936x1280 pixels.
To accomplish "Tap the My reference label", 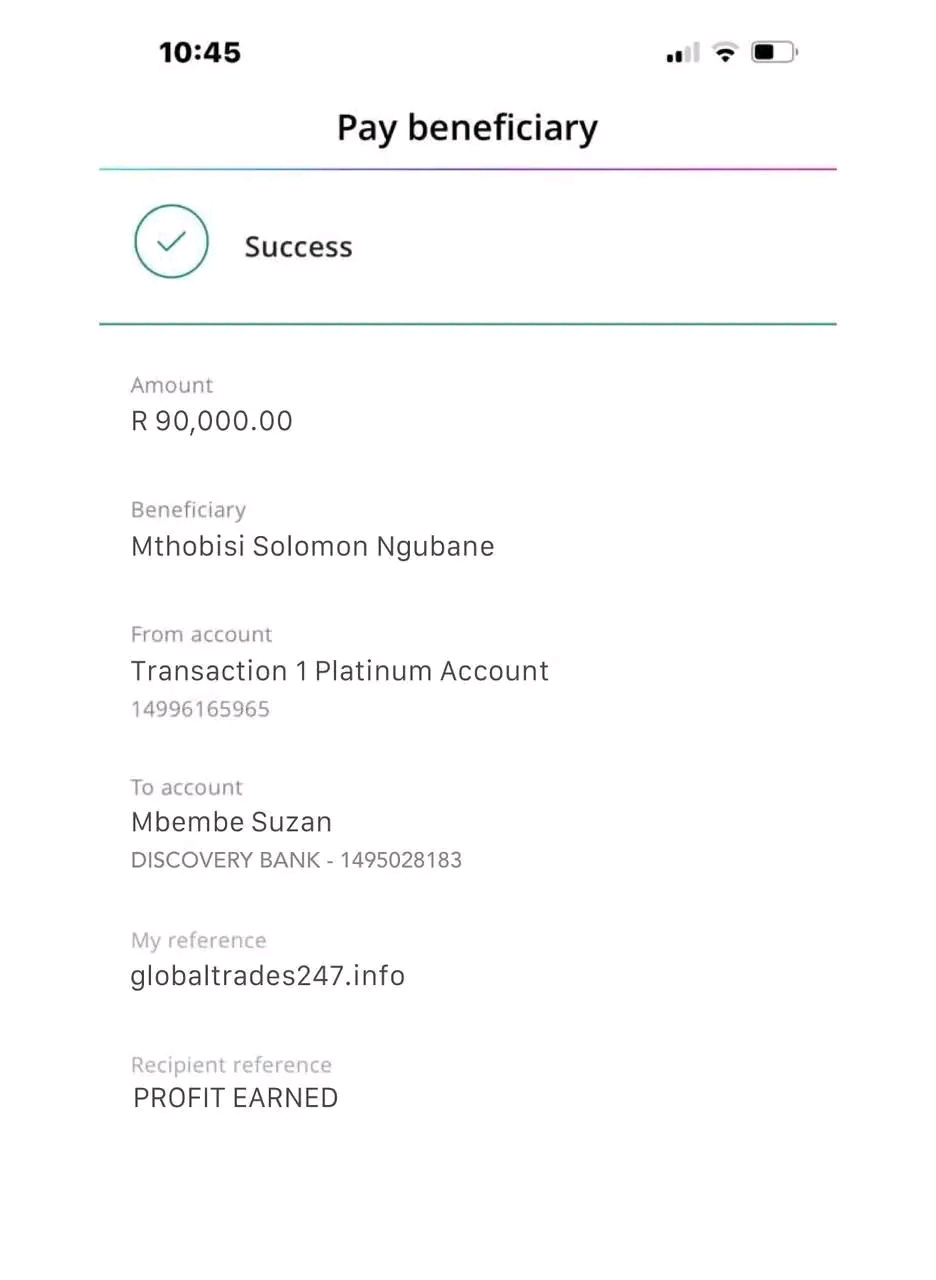I will click(198, 940).
